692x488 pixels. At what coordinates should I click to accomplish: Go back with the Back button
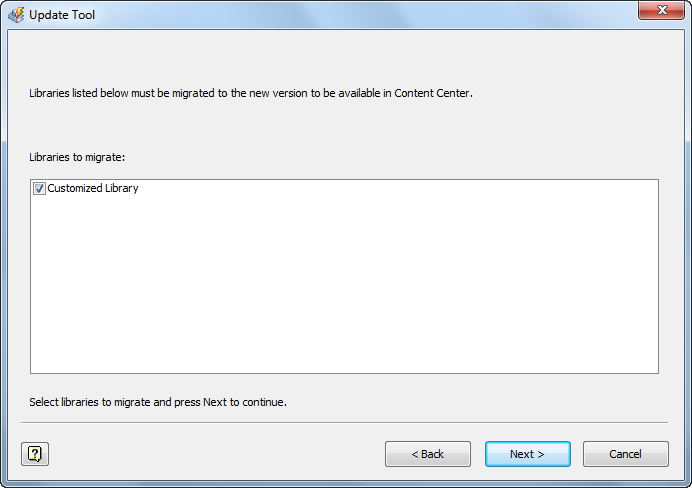coord(427,454)
